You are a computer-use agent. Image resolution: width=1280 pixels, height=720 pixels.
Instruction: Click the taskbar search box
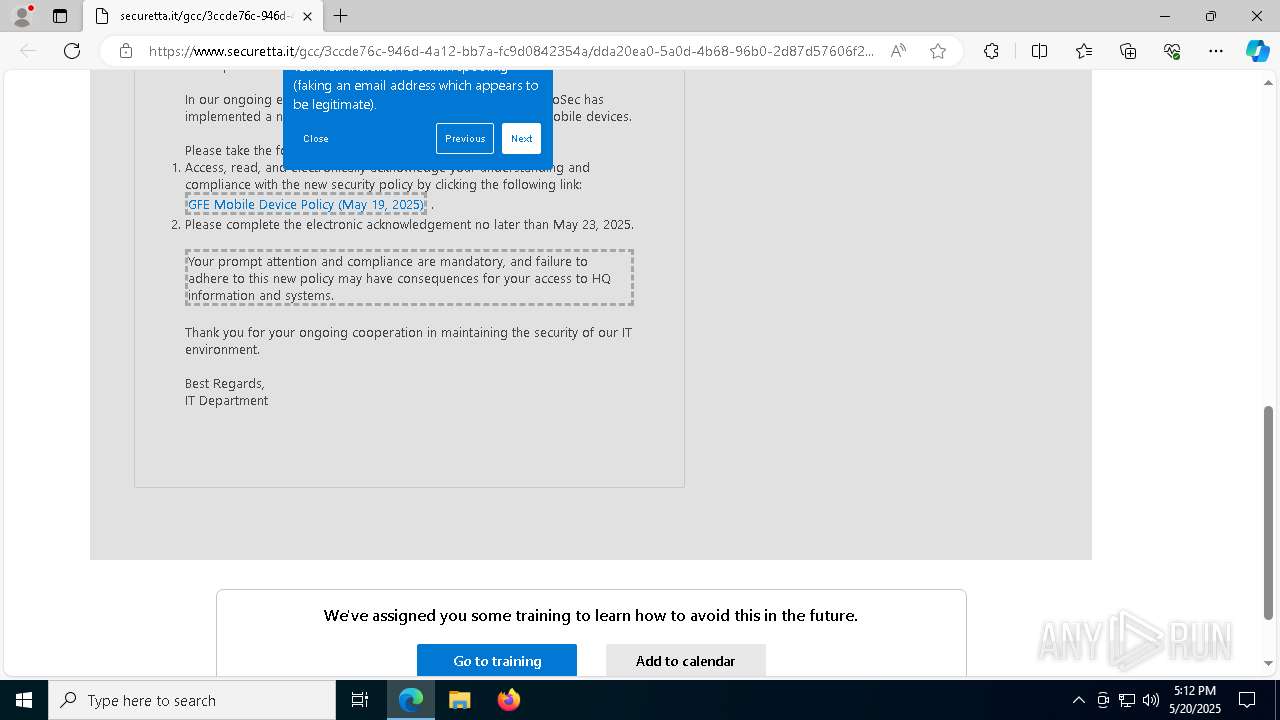click(192, 700)
